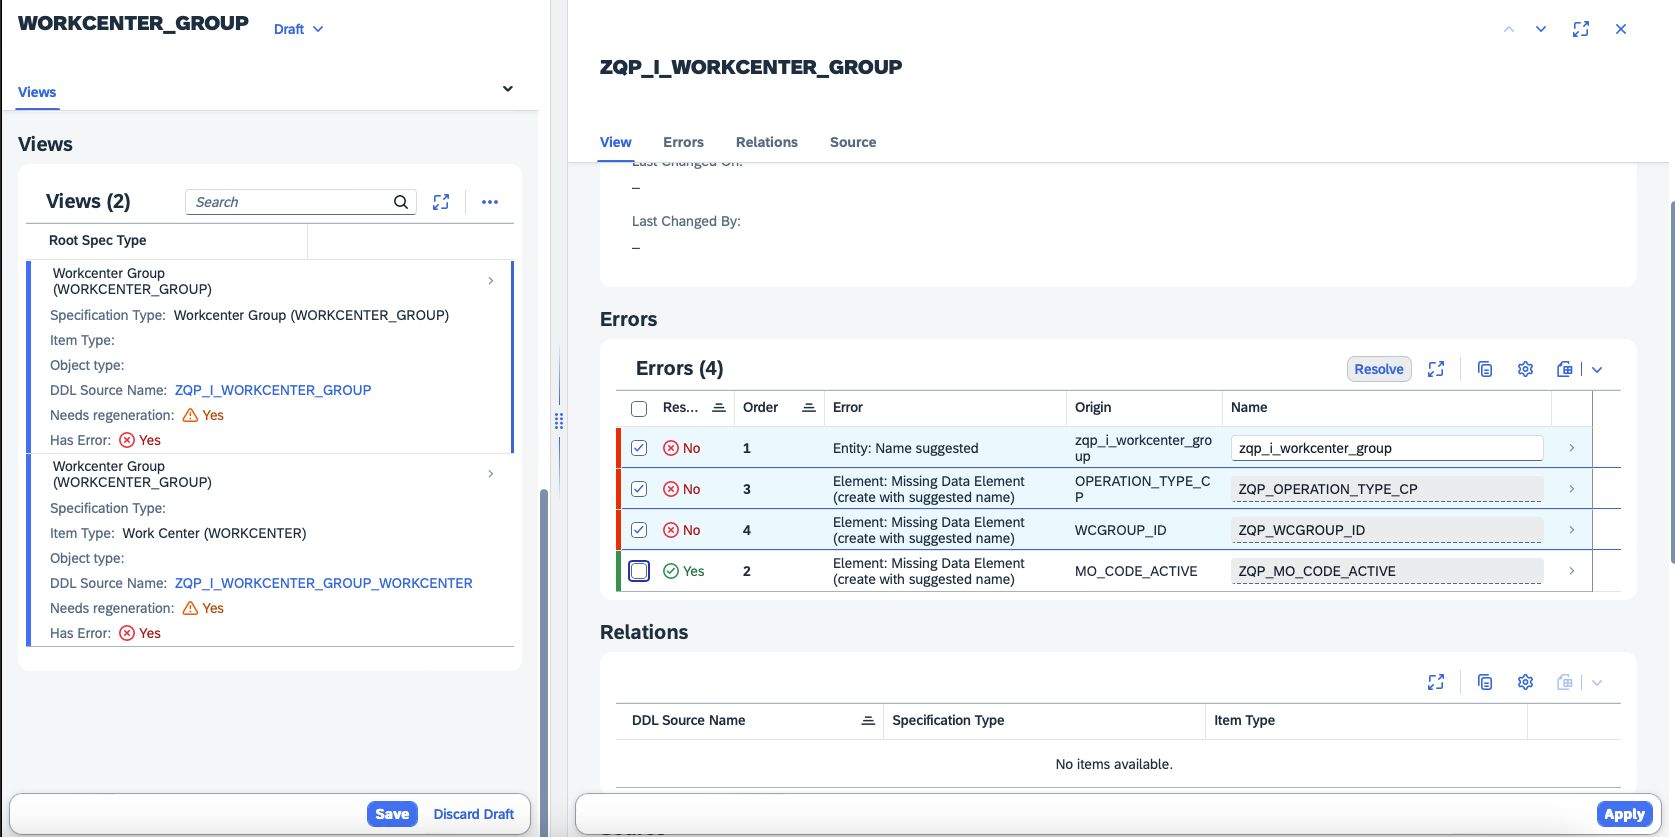
Task: Toggle select-all checkbox in Errors table
Action: click(639, 408)
